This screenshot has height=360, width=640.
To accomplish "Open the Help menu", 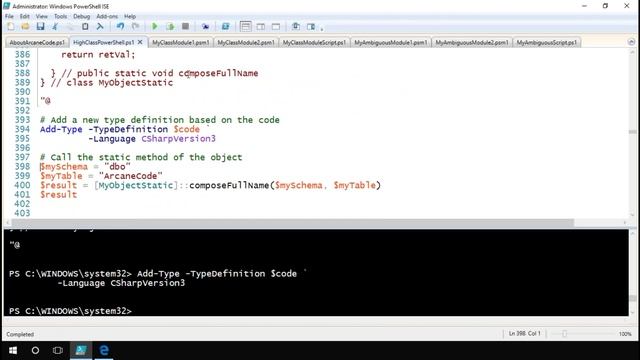I will tap(130, 16).
